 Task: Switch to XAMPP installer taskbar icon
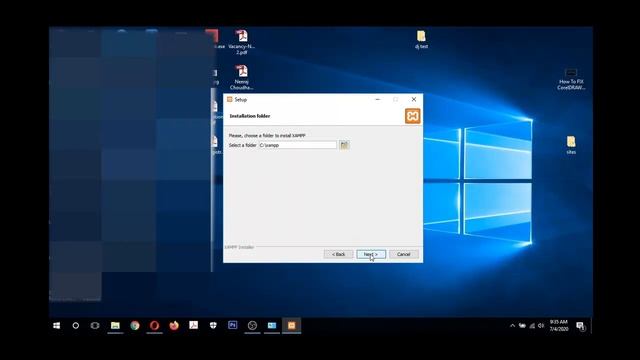point(291,325)
